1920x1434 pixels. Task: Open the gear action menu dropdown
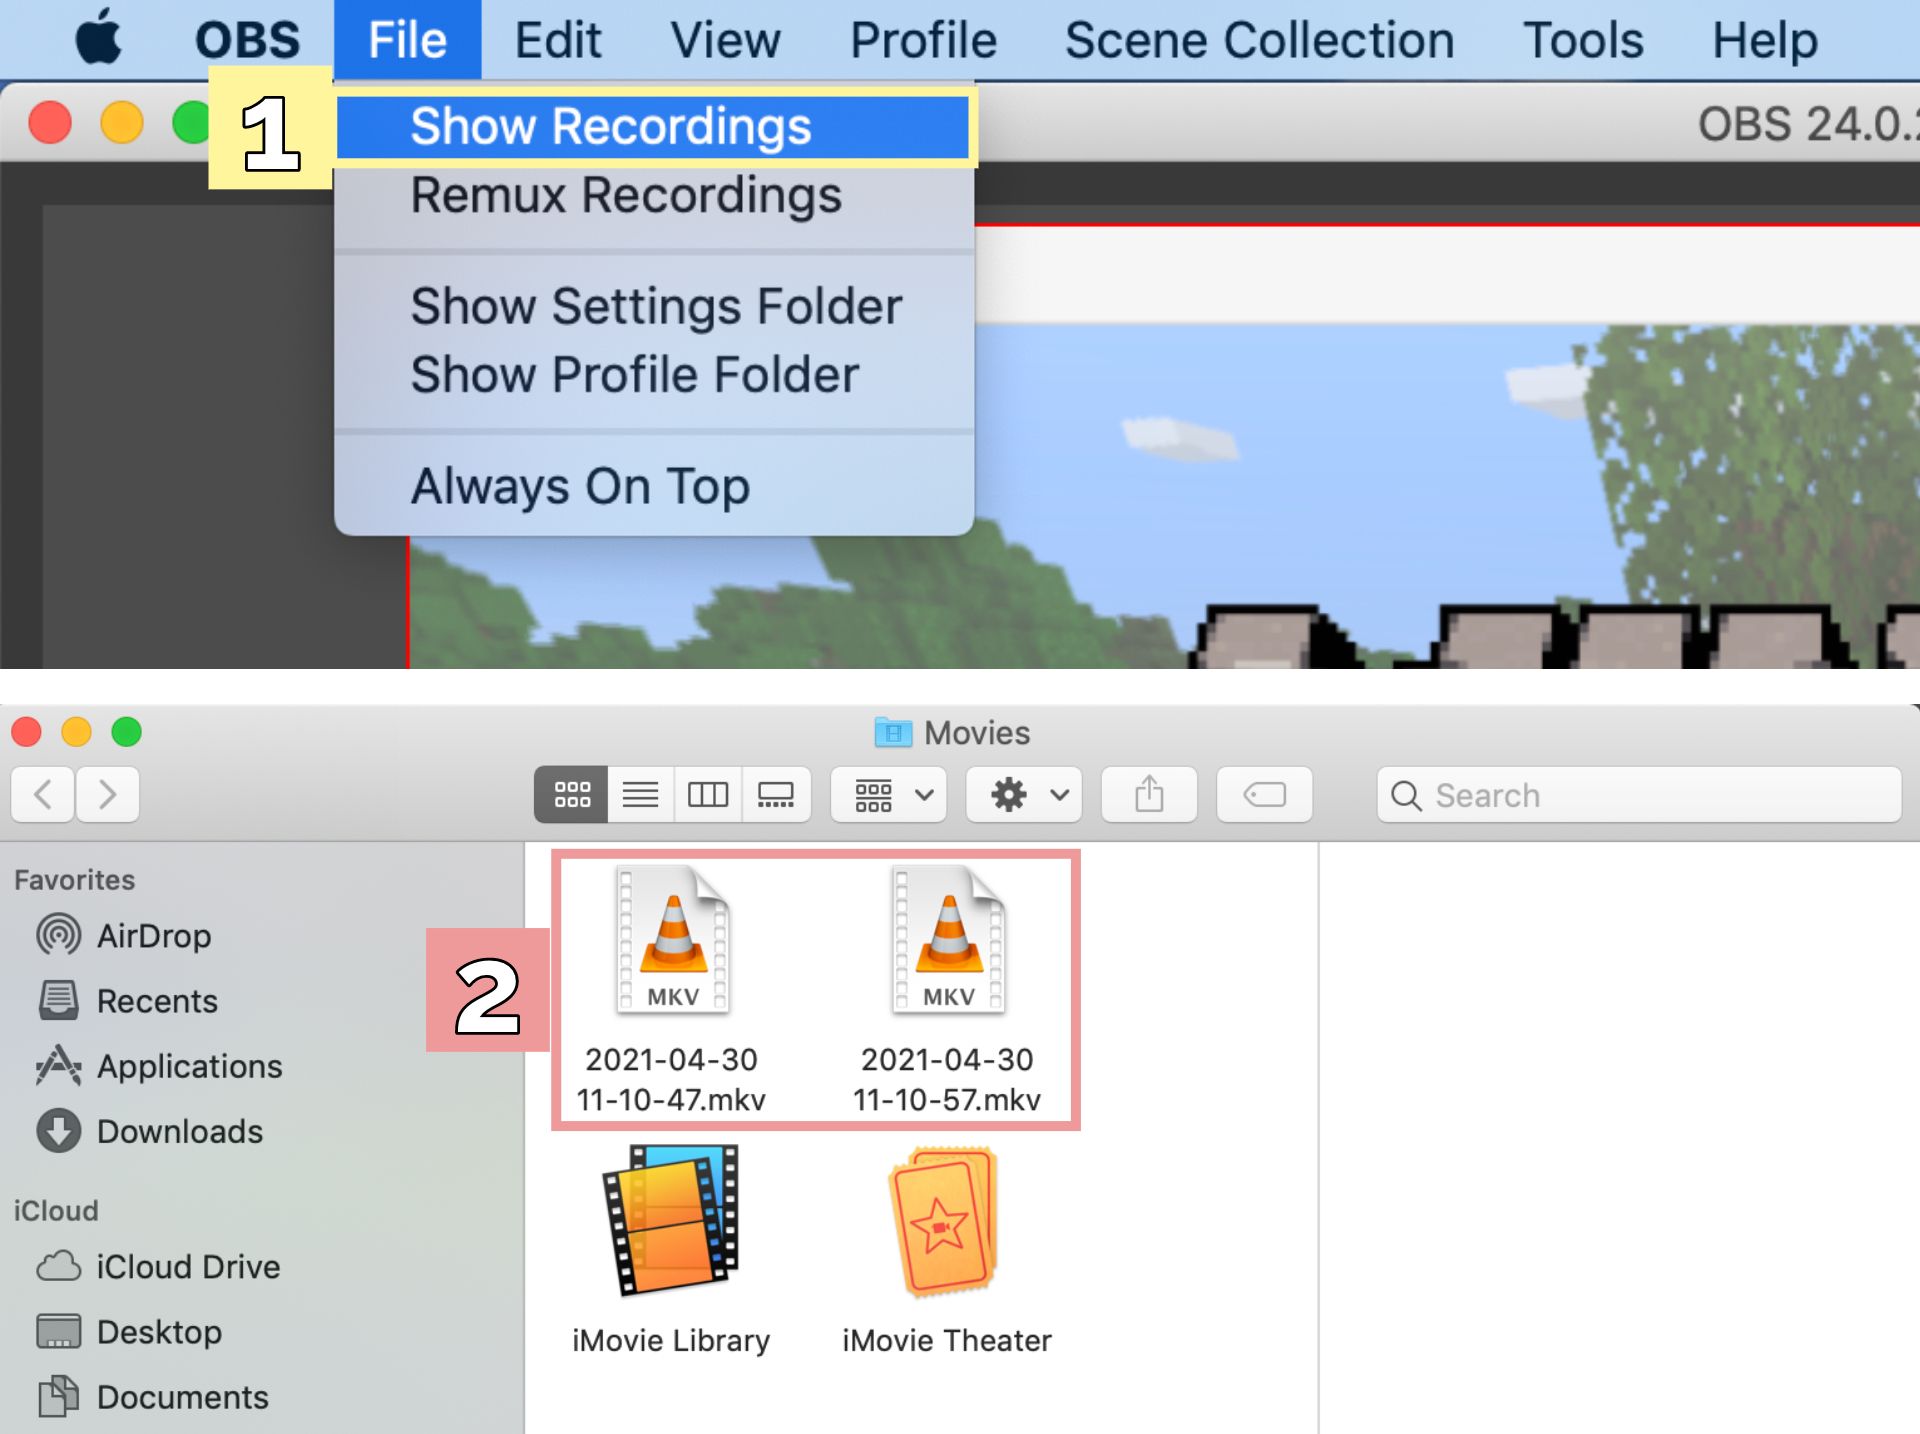pos(1024,795)
